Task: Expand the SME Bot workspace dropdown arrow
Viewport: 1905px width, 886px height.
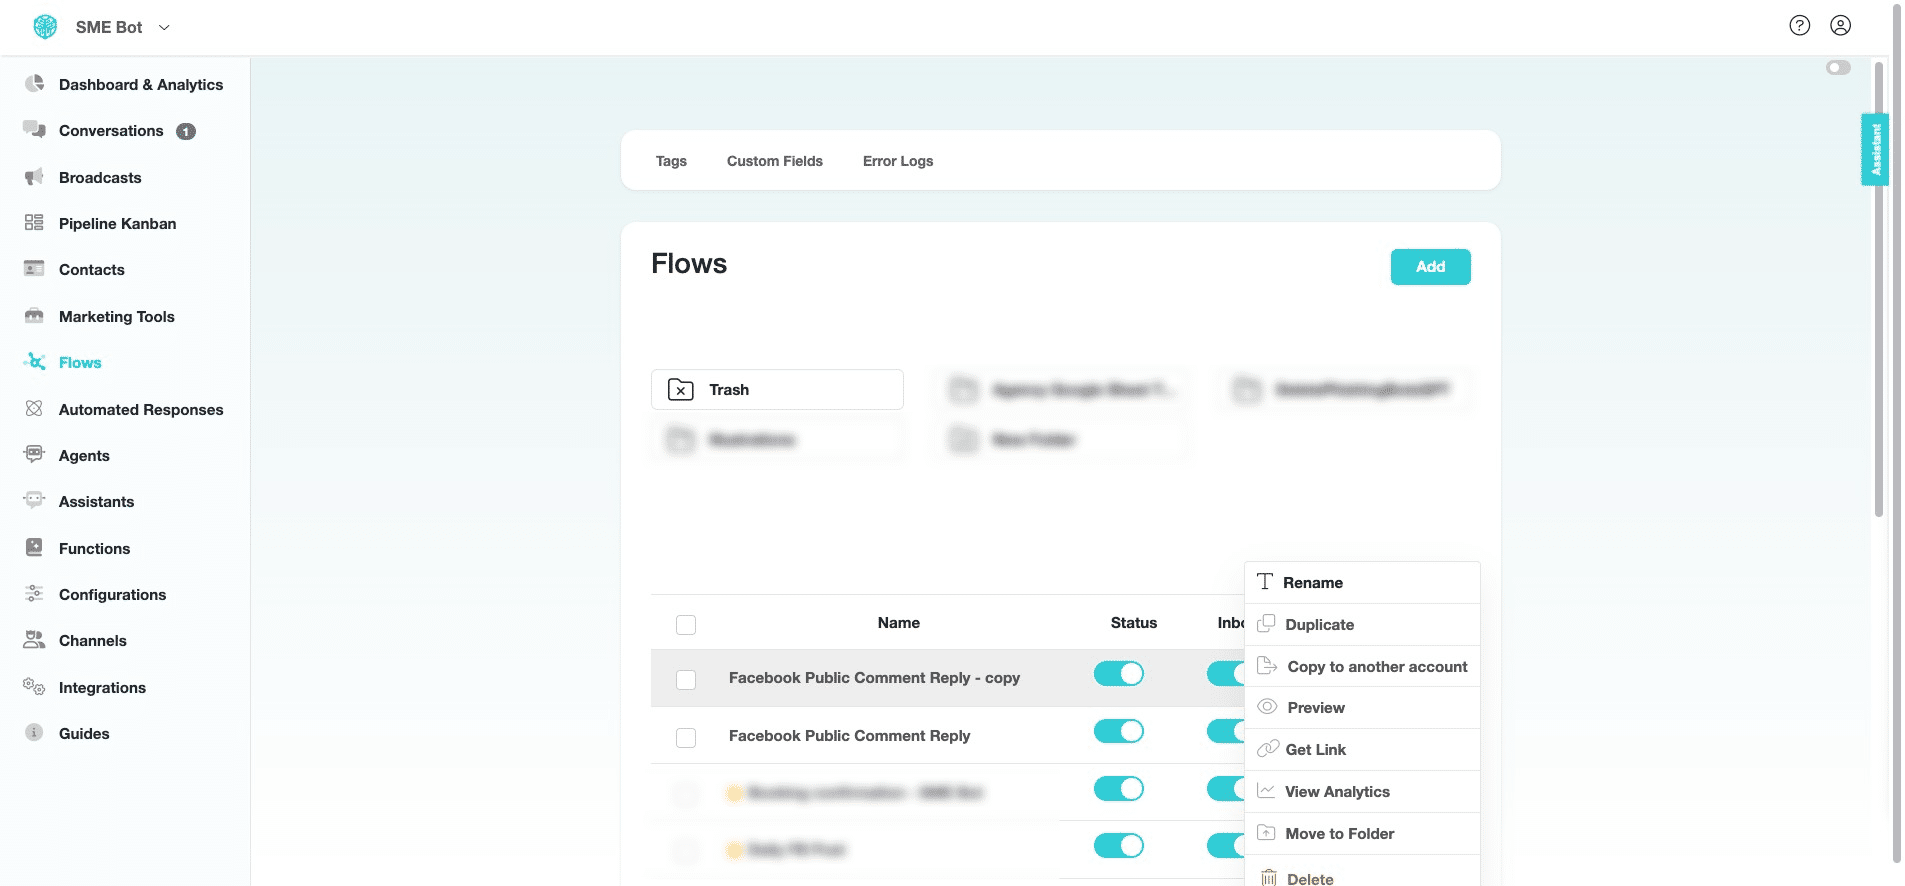Action: coord(164,27)
